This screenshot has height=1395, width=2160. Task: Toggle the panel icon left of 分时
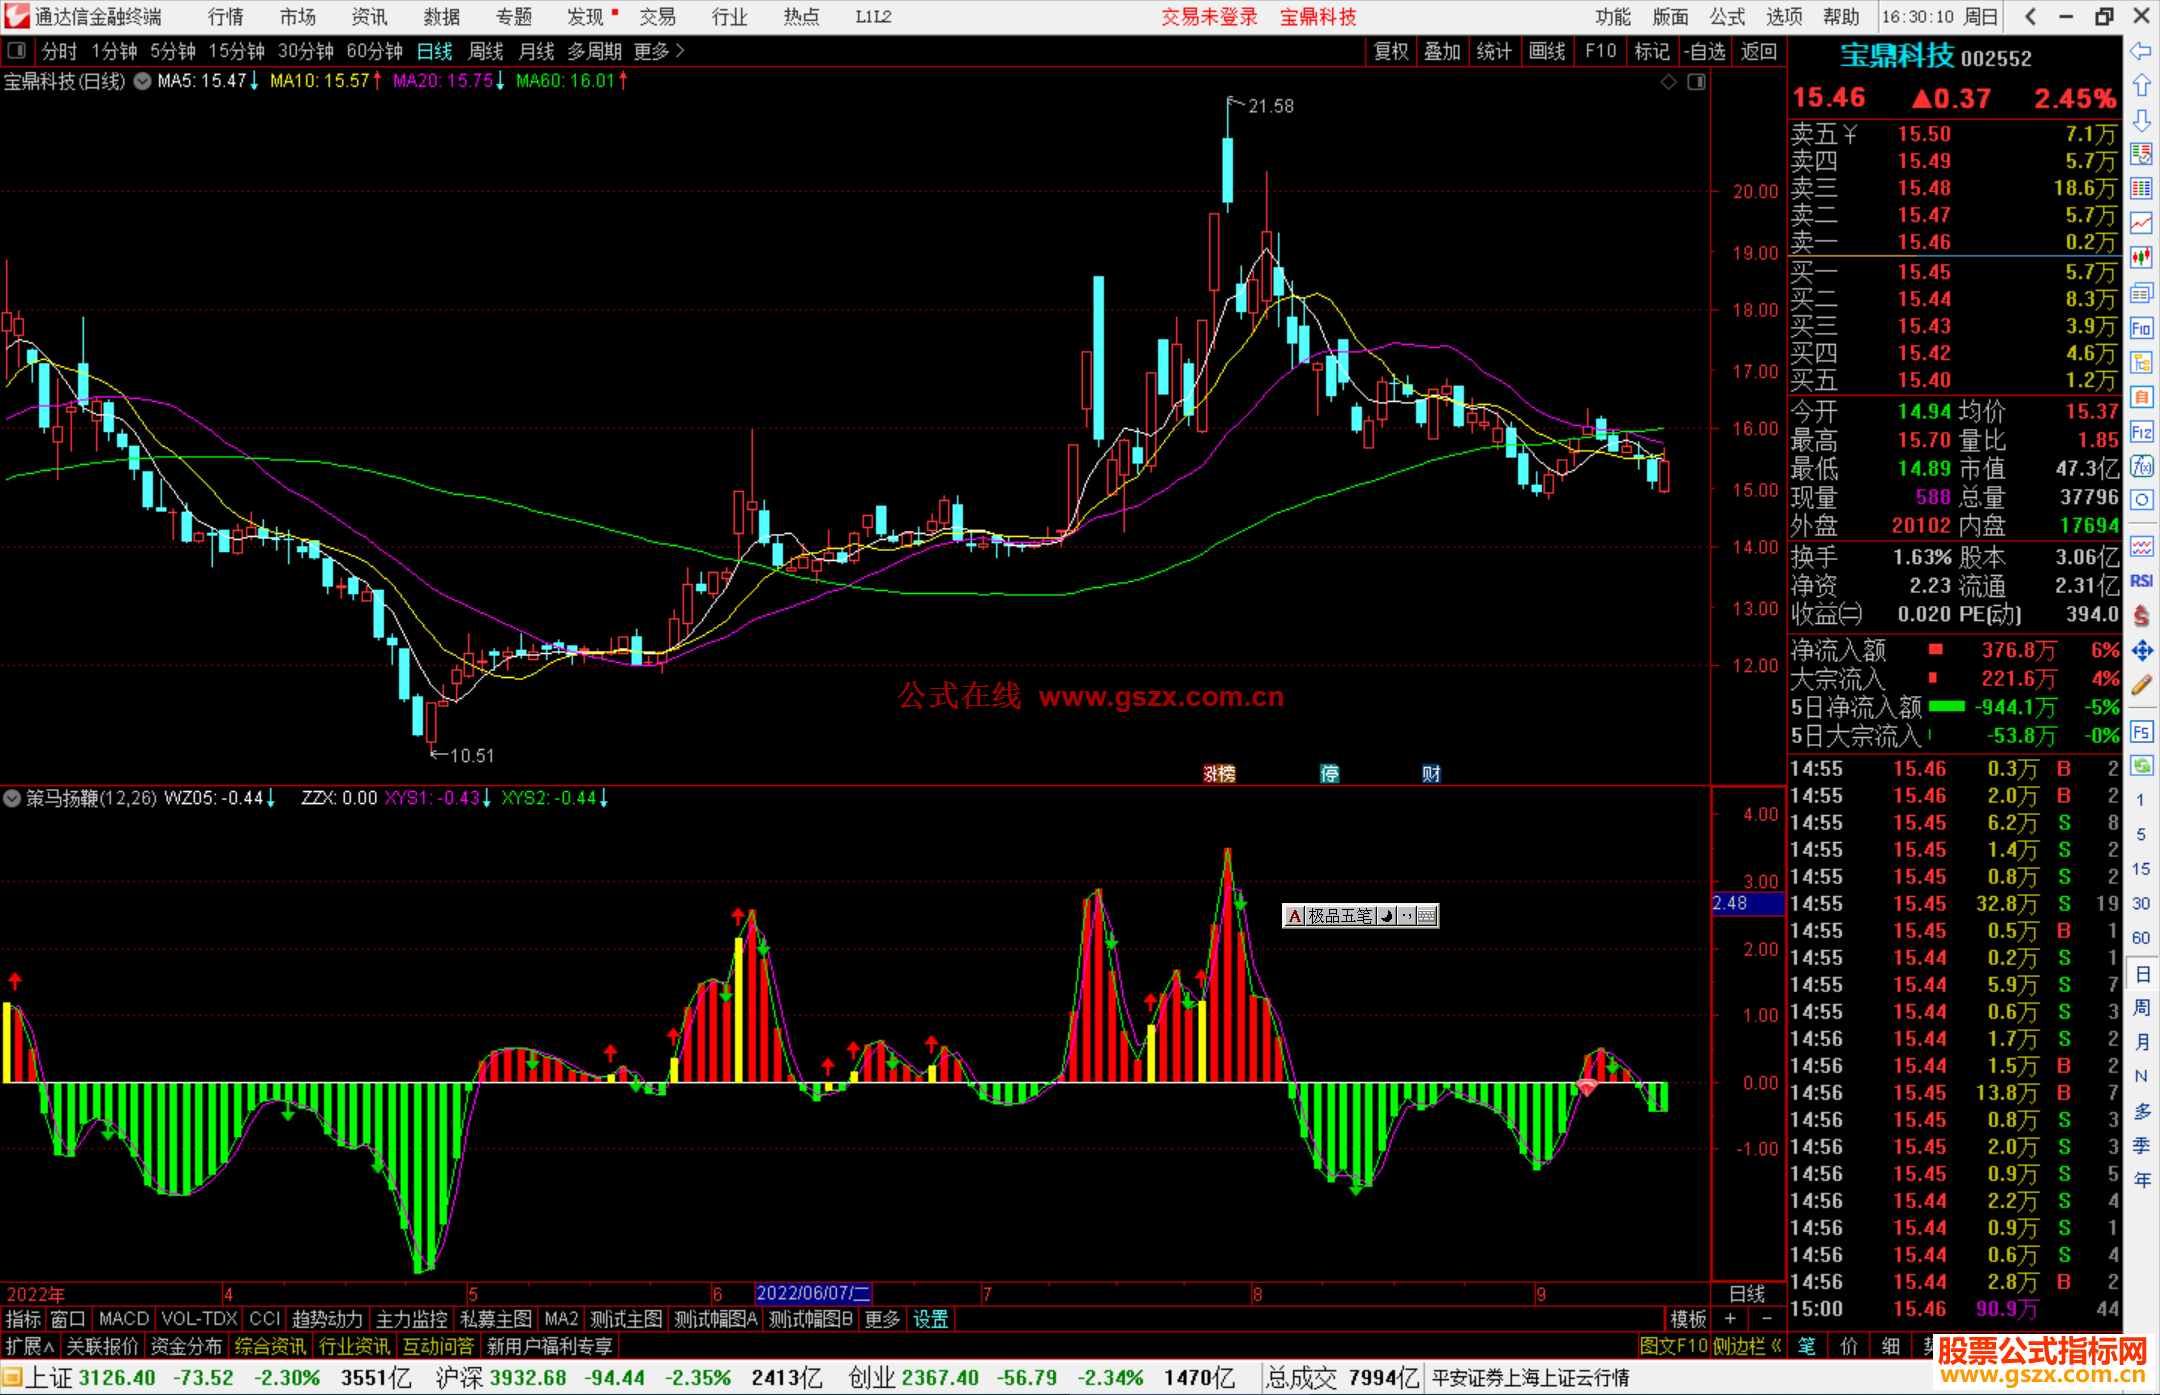16,50
